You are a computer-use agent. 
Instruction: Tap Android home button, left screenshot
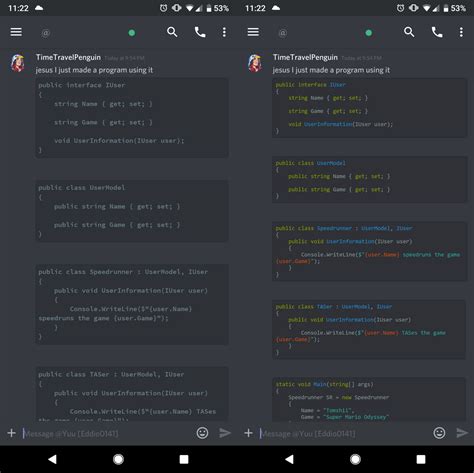118,459
